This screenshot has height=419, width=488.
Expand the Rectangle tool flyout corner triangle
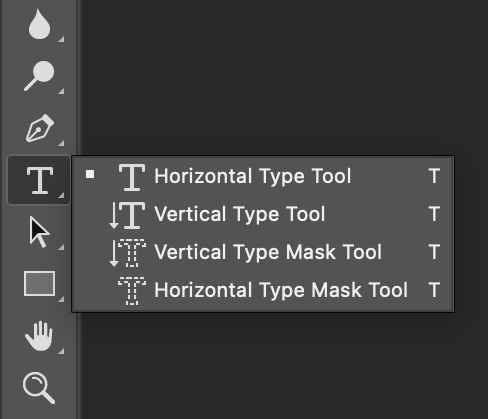click(61, 299)
